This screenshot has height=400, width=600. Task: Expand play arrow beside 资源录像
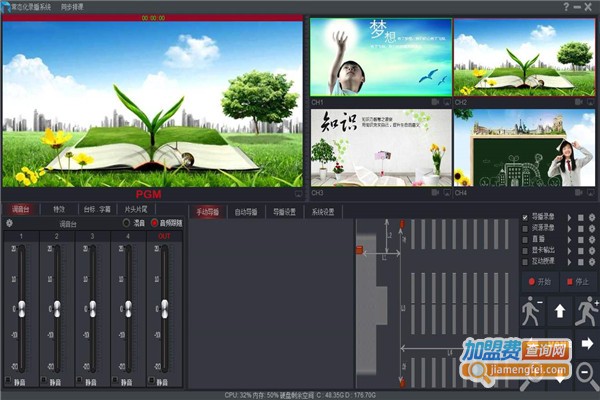(x=570, y=228)
